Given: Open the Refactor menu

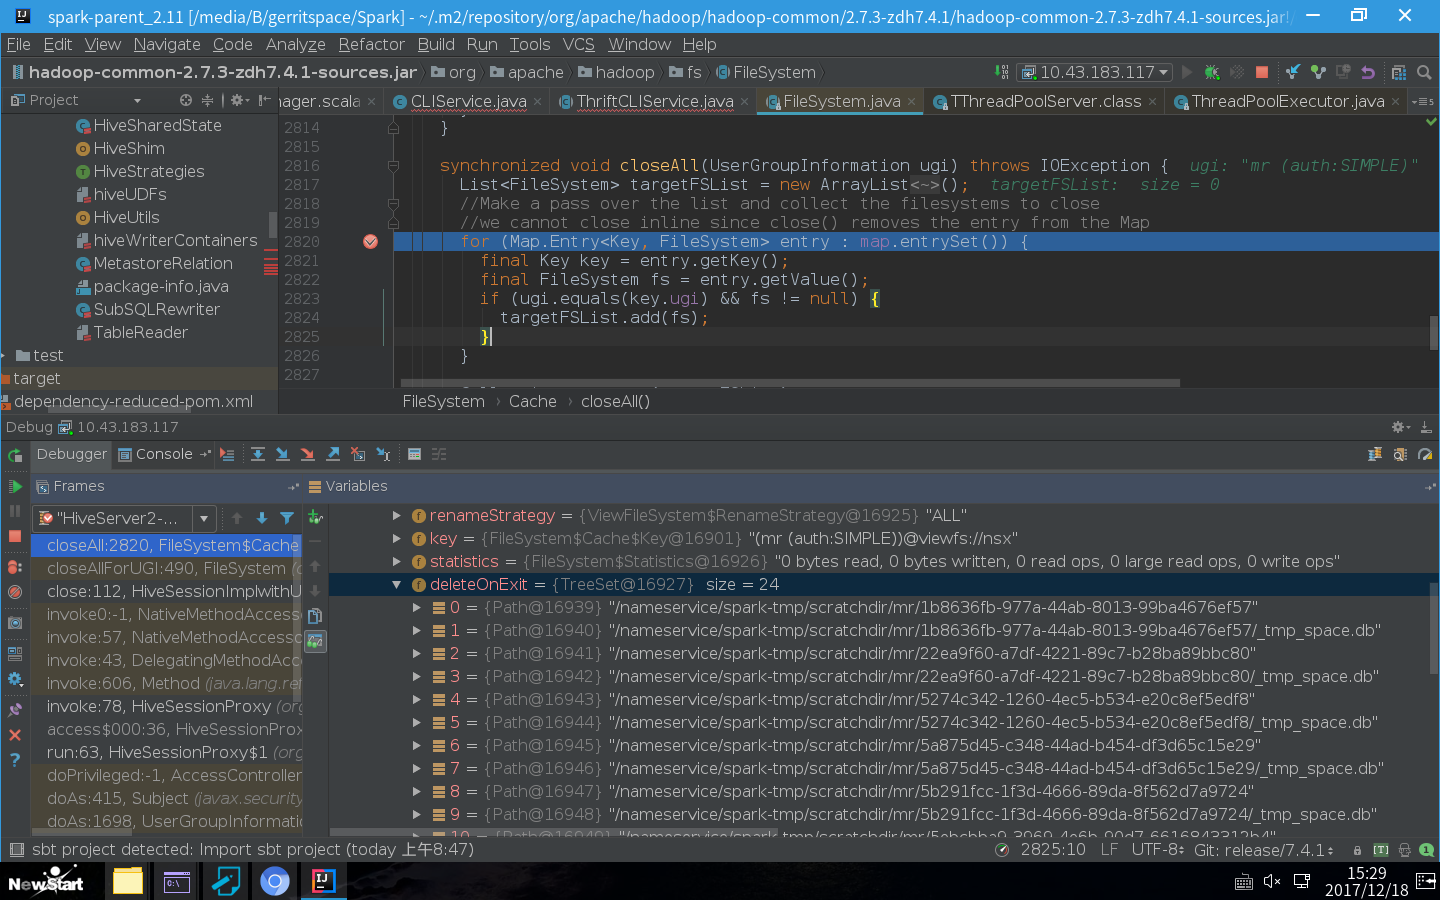Looking at the screenshot, I should [x=371, y=44].
